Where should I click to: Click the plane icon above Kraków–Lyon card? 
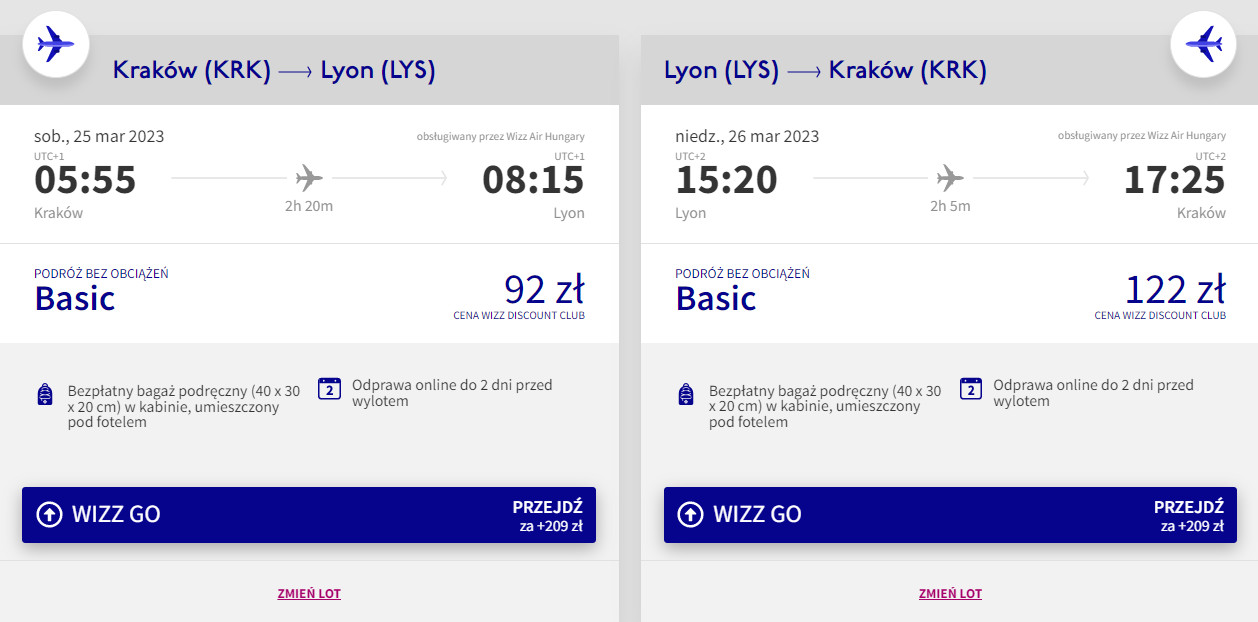56,44
